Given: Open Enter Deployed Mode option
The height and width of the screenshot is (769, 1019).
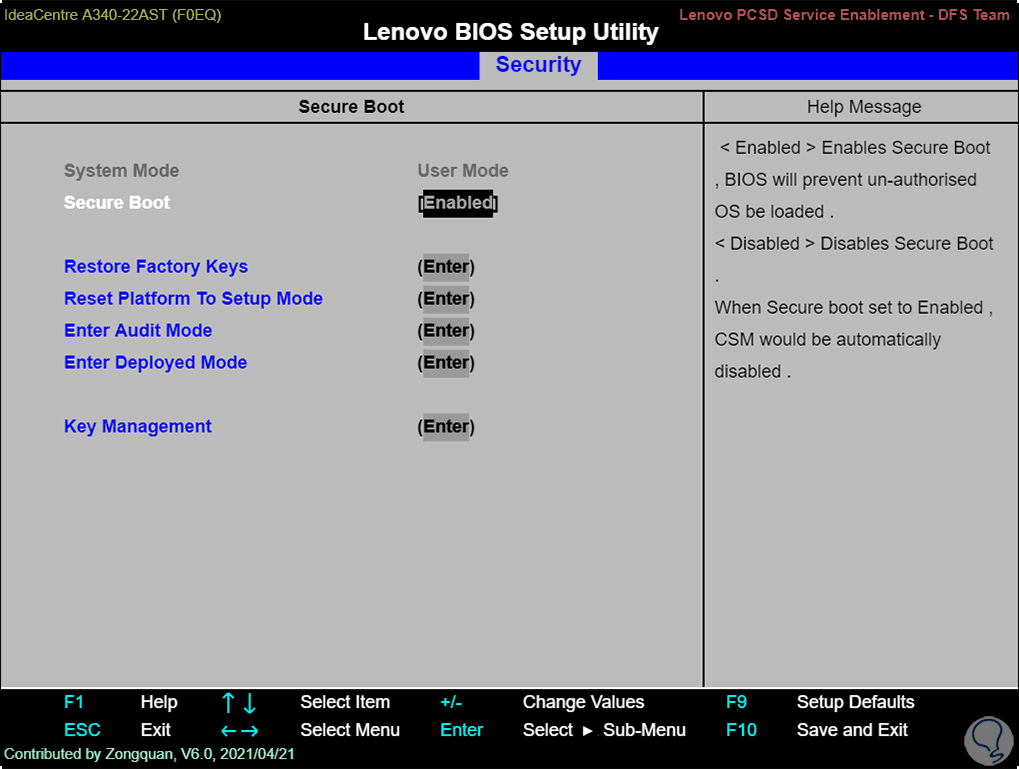Looking at the screenshot, I should pyautogui.click(x=155, y=362).
